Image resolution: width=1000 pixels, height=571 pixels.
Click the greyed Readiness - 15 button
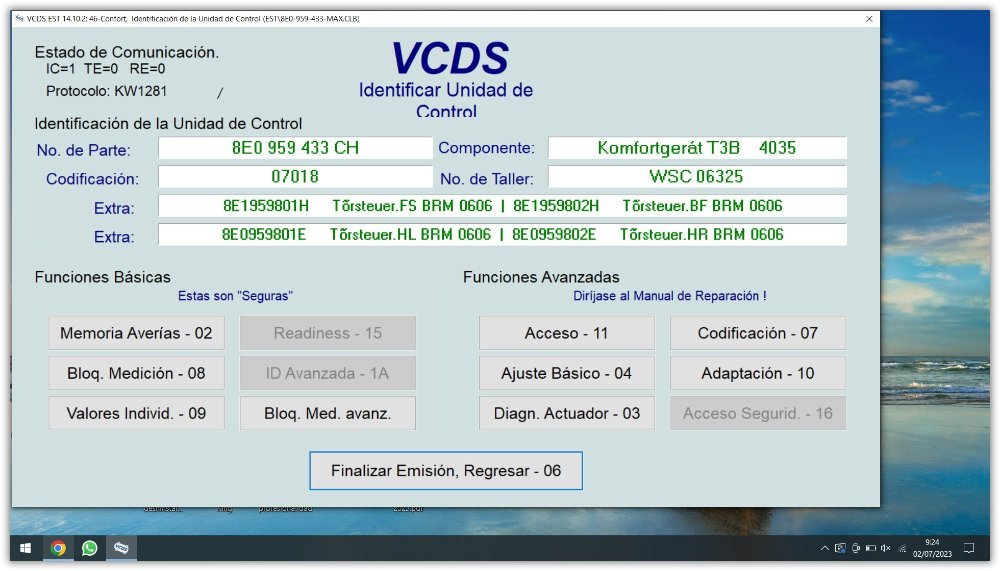point(328,333)
